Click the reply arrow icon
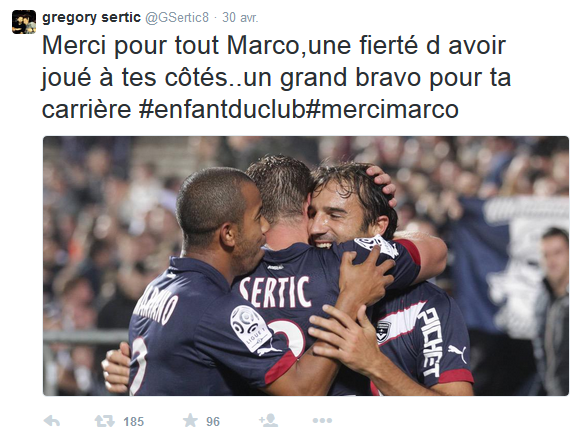 coord(52,421)
